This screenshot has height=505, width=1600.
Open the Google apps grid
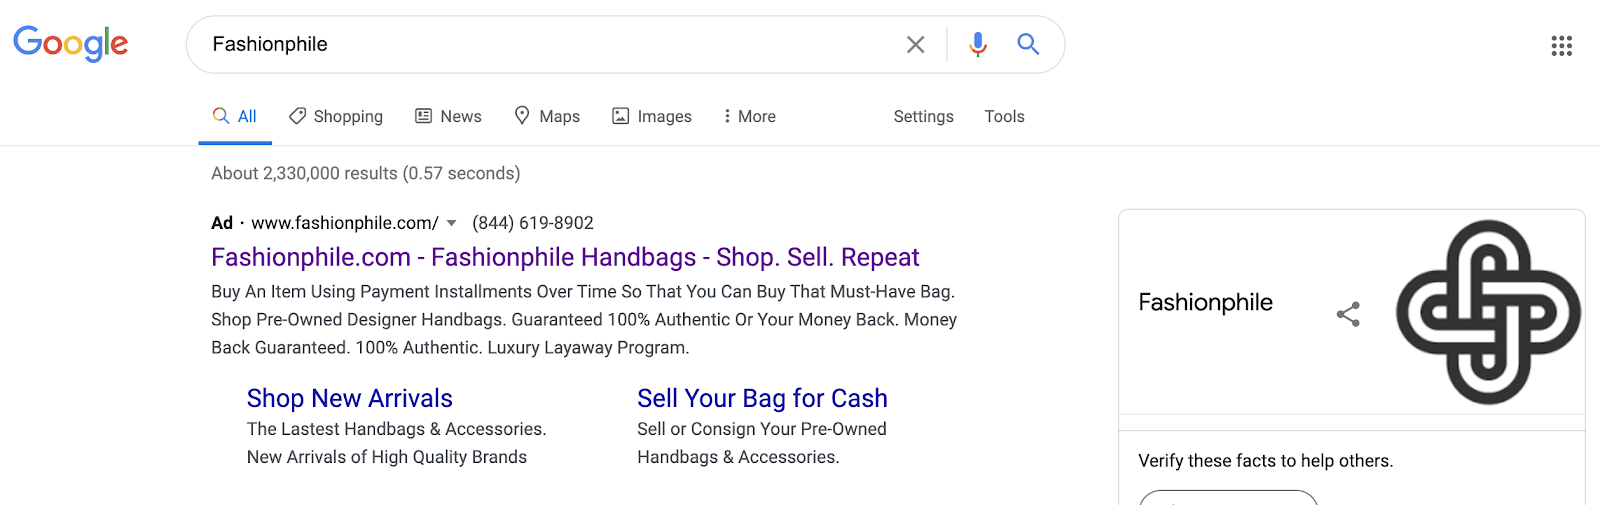click(x=1562, y=45)
